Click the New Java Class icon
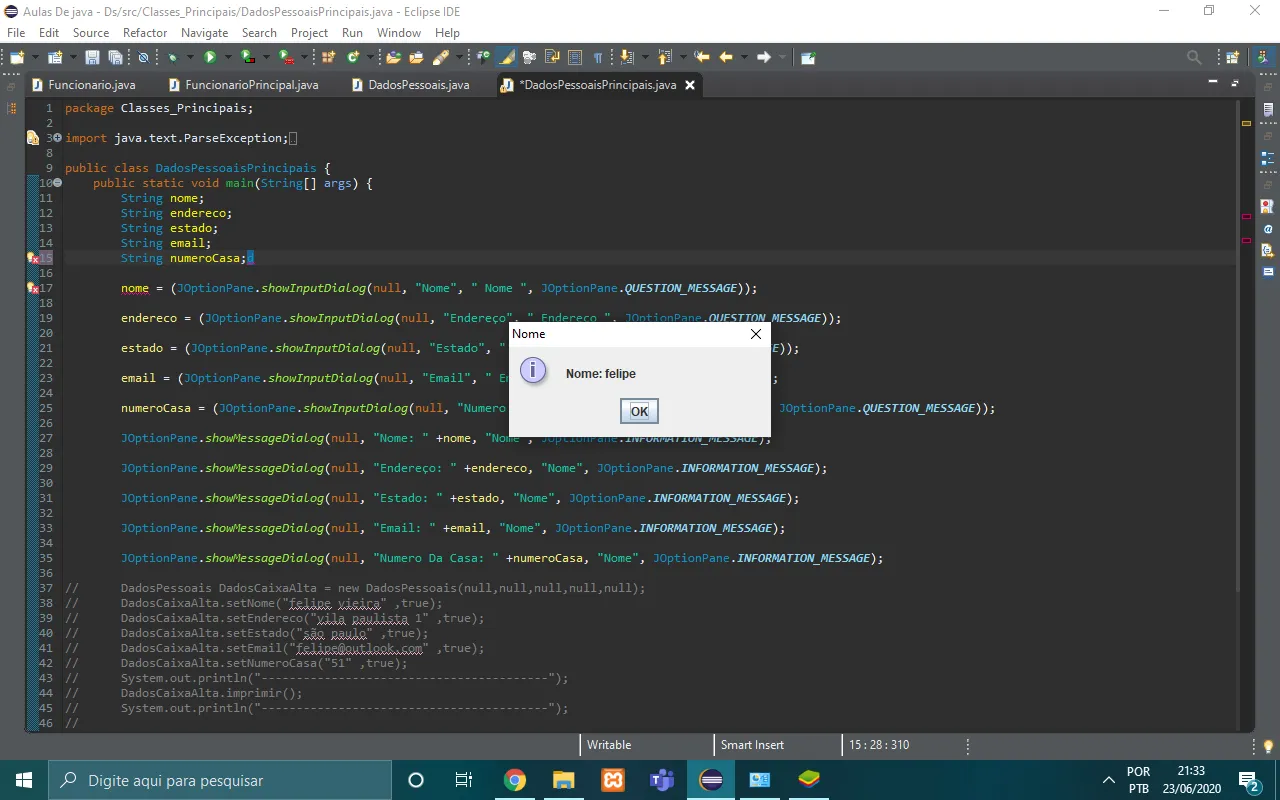1280x800 pixels. pos(353,58)
